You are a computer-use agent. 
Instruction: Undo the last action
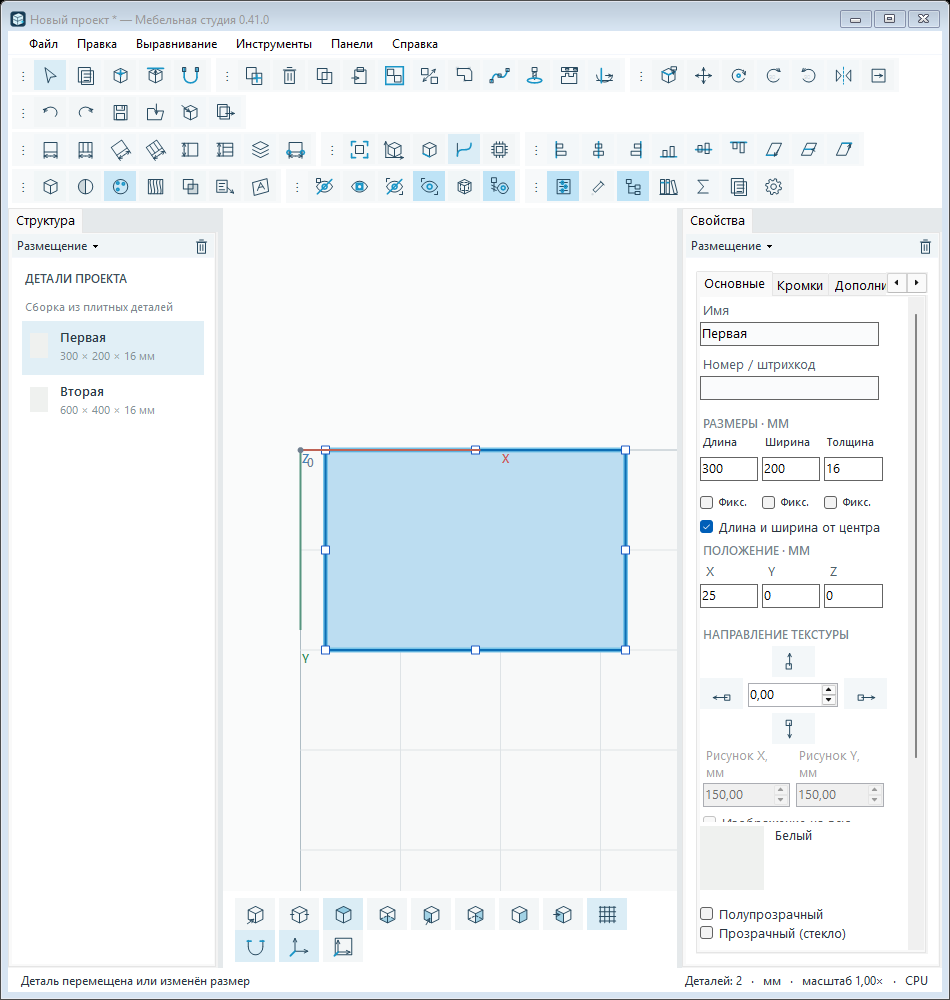(50, 112)
